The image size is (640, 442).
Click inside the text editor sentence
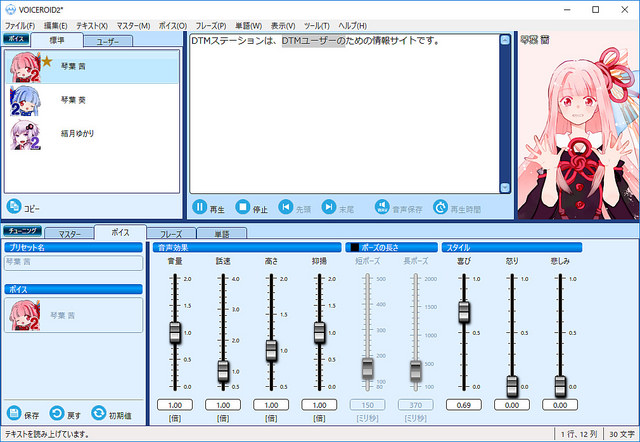pos(315,41)
